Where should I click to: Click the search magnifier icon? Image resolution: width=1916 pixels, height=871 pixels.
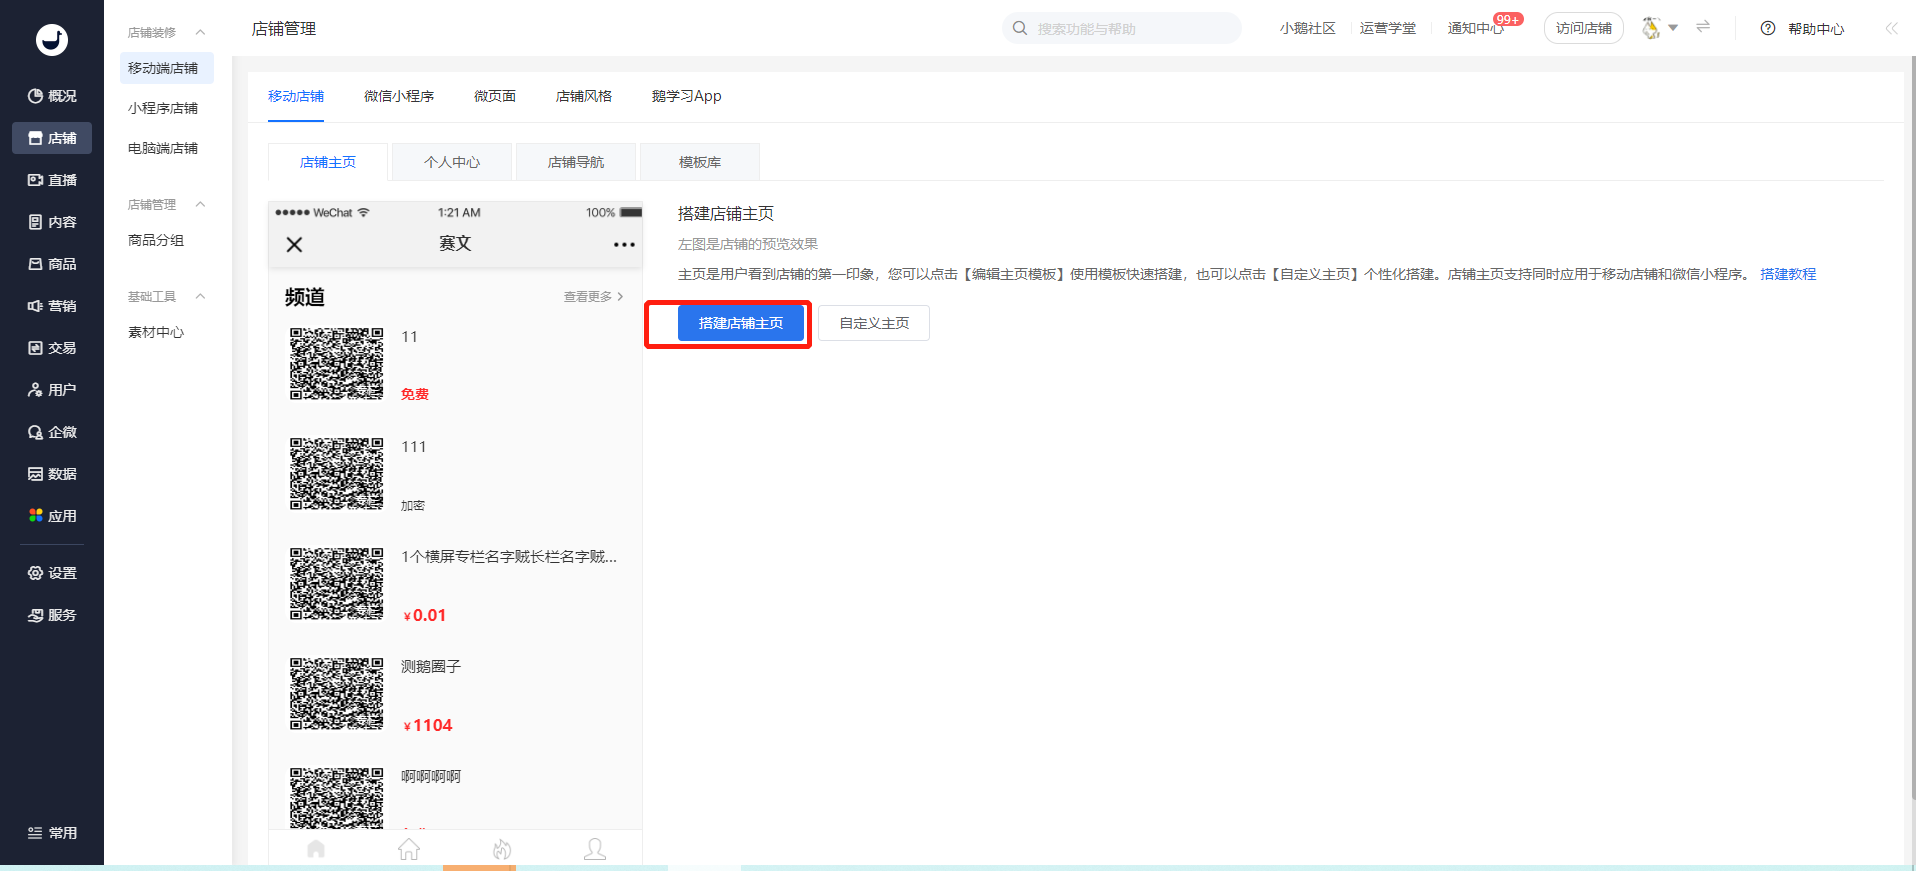(x=1020, y=28)
